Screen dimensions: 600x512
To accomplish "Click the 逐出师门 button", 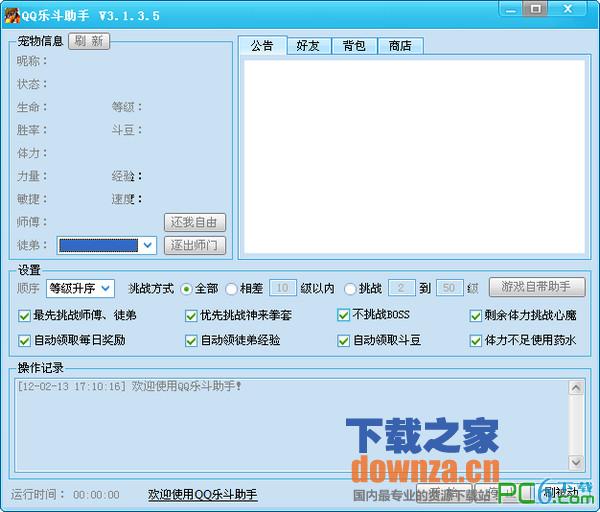I will (x=195, y=245).
